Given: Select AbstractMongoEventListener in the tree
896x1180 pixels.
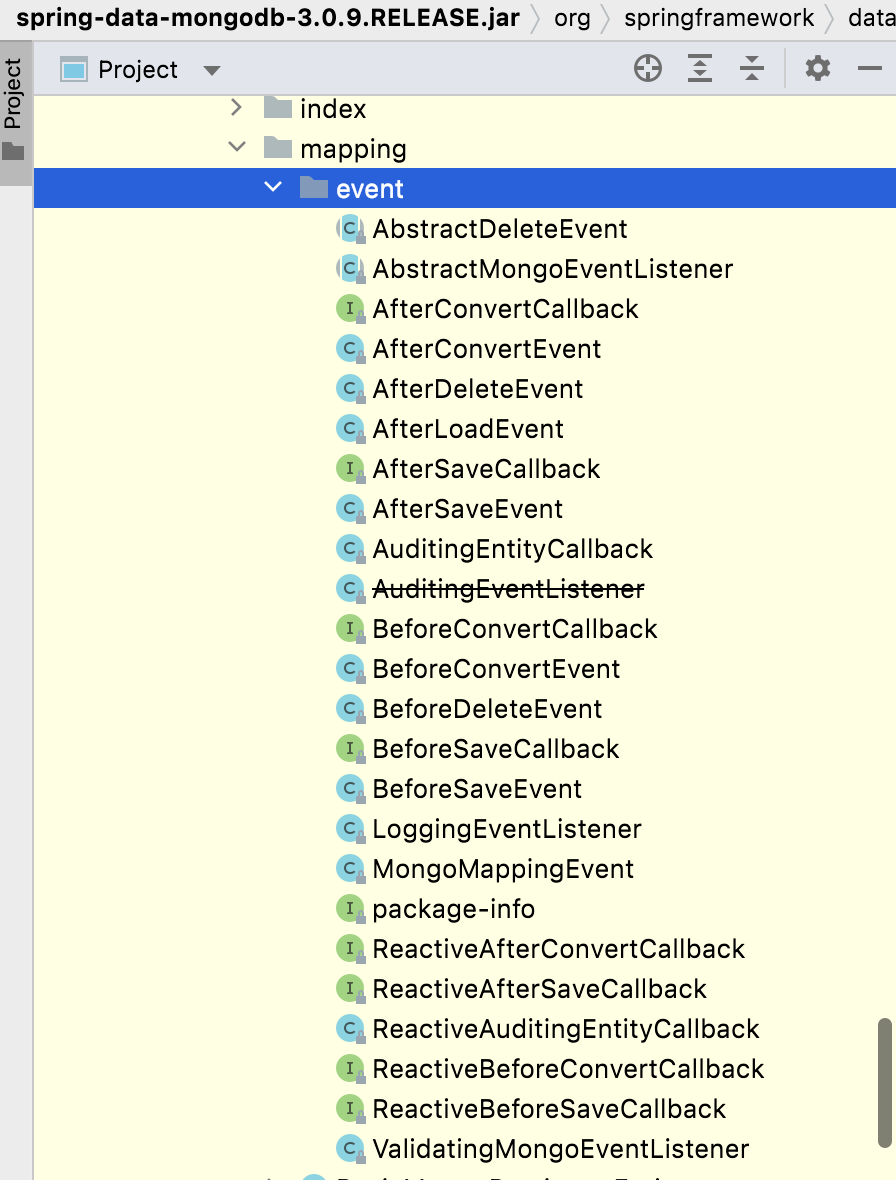Looking at the screenshot, I should pyautogui.click(x=553, y=269).
